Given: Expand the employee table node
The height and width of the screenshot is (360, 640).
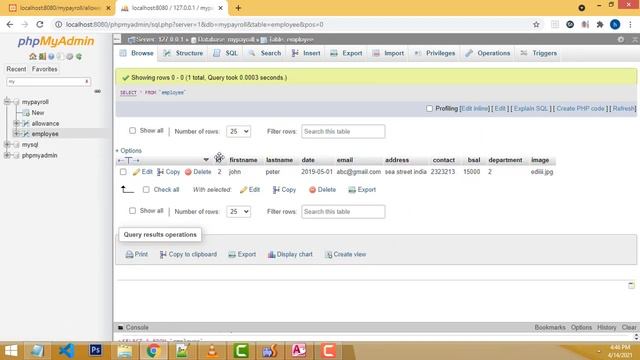Looking at the screenshot, I should coord(16,134).
